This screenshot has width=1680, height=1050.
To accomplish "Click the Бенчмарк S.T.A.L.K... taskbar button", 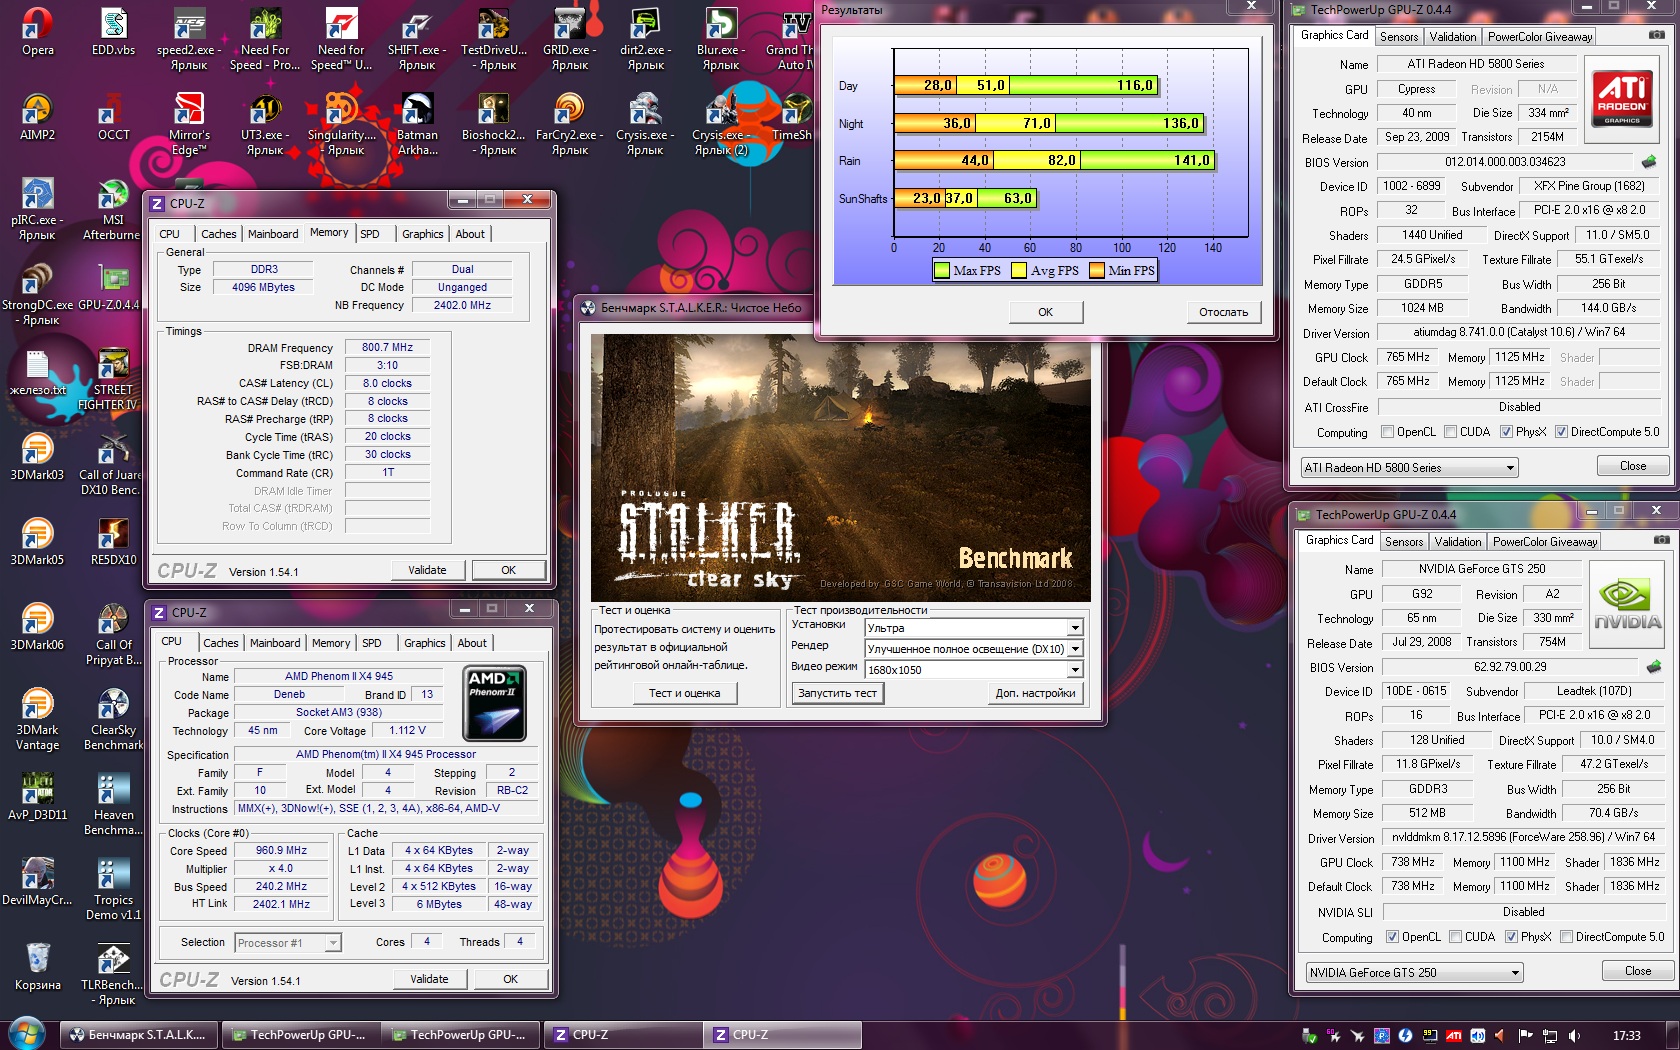I will click(x=138, y=1035).
